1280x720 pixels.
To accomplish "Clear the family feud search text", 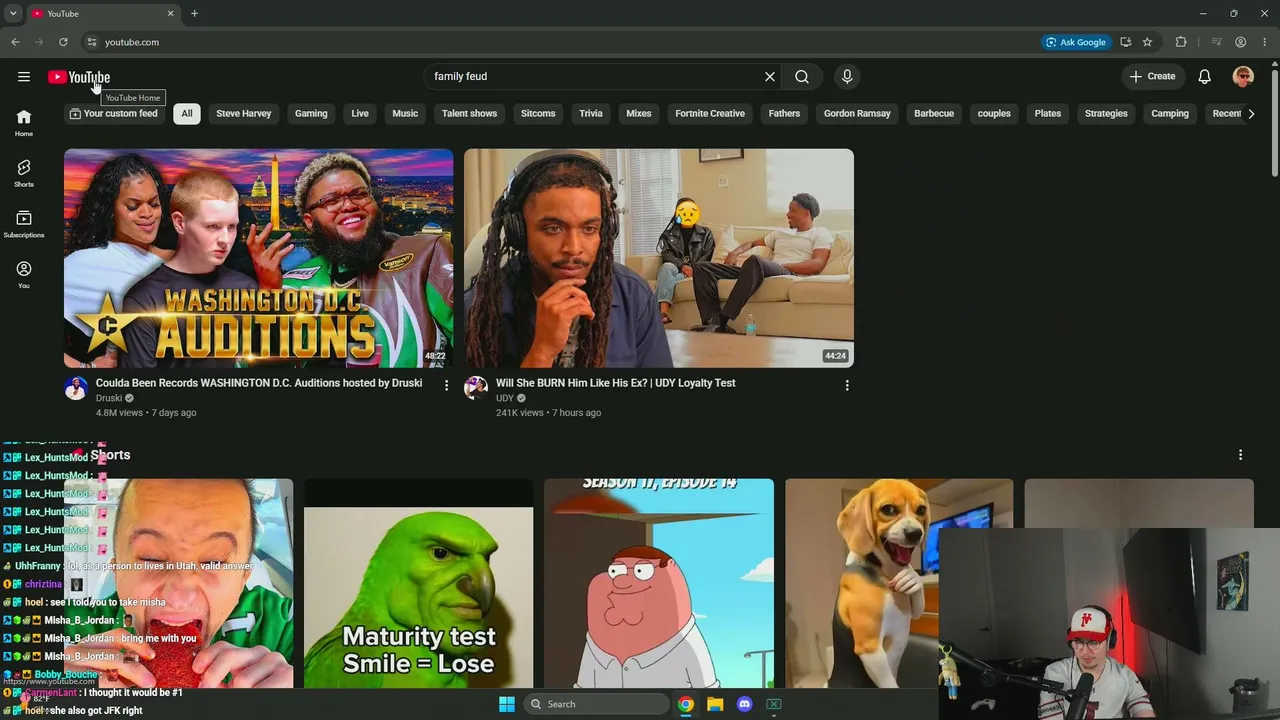I will tap(770, 77).
